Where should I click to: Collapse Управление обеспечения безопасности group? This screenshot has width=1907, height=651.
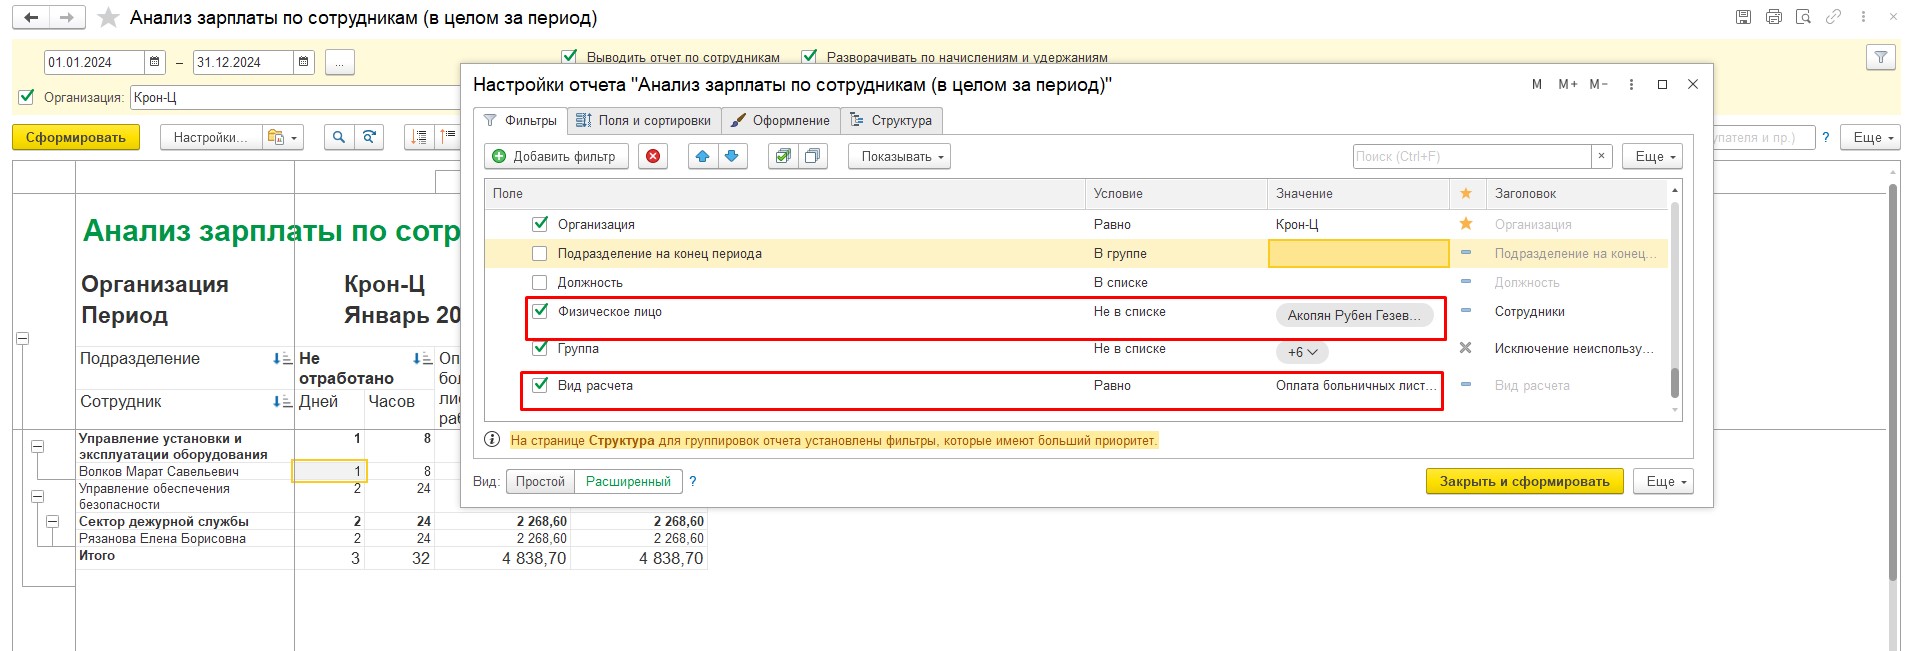[x=37, y=496]
